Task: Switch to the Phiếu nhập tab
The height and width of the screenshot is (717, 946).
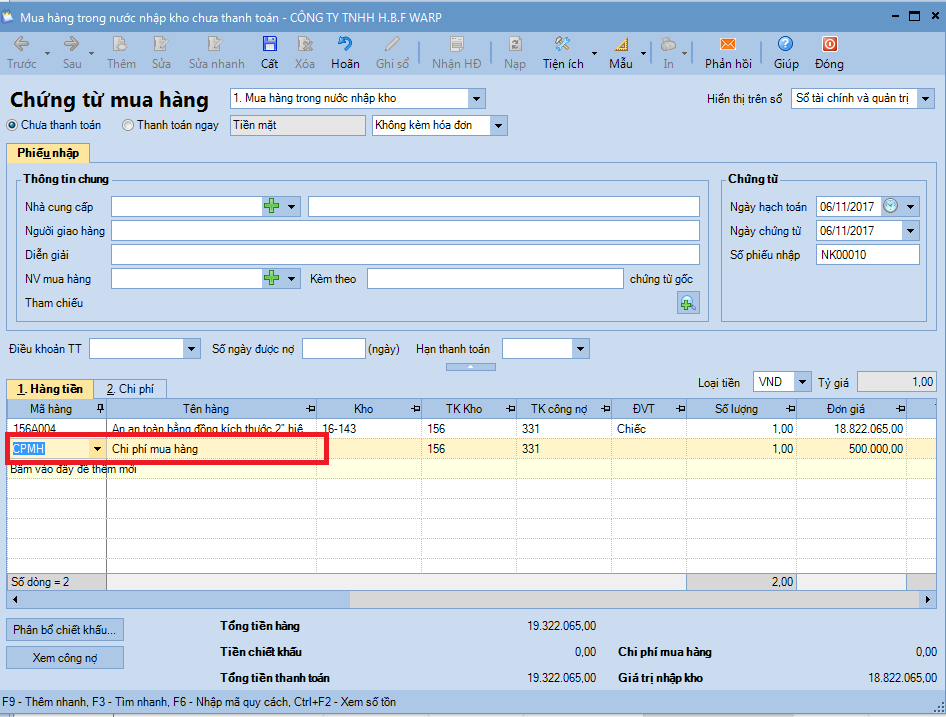Action: coord(48,153)
